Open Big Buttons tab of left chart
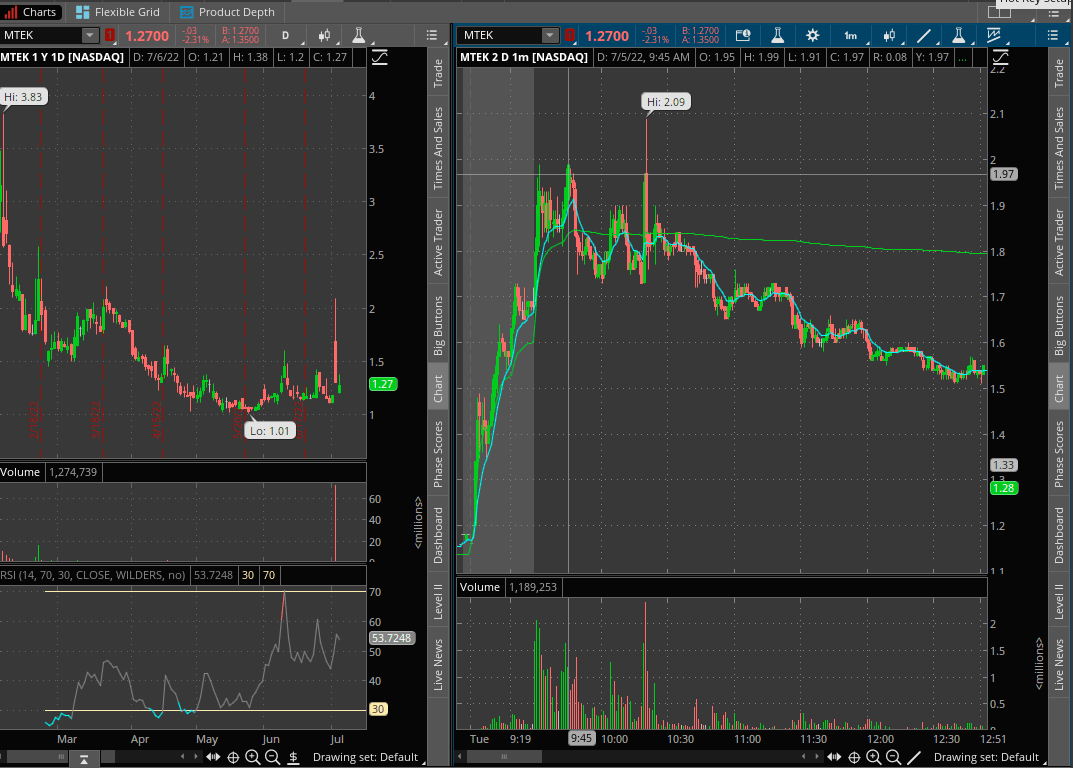Viewport: 1073px width, 768px height. click(439, 326)
